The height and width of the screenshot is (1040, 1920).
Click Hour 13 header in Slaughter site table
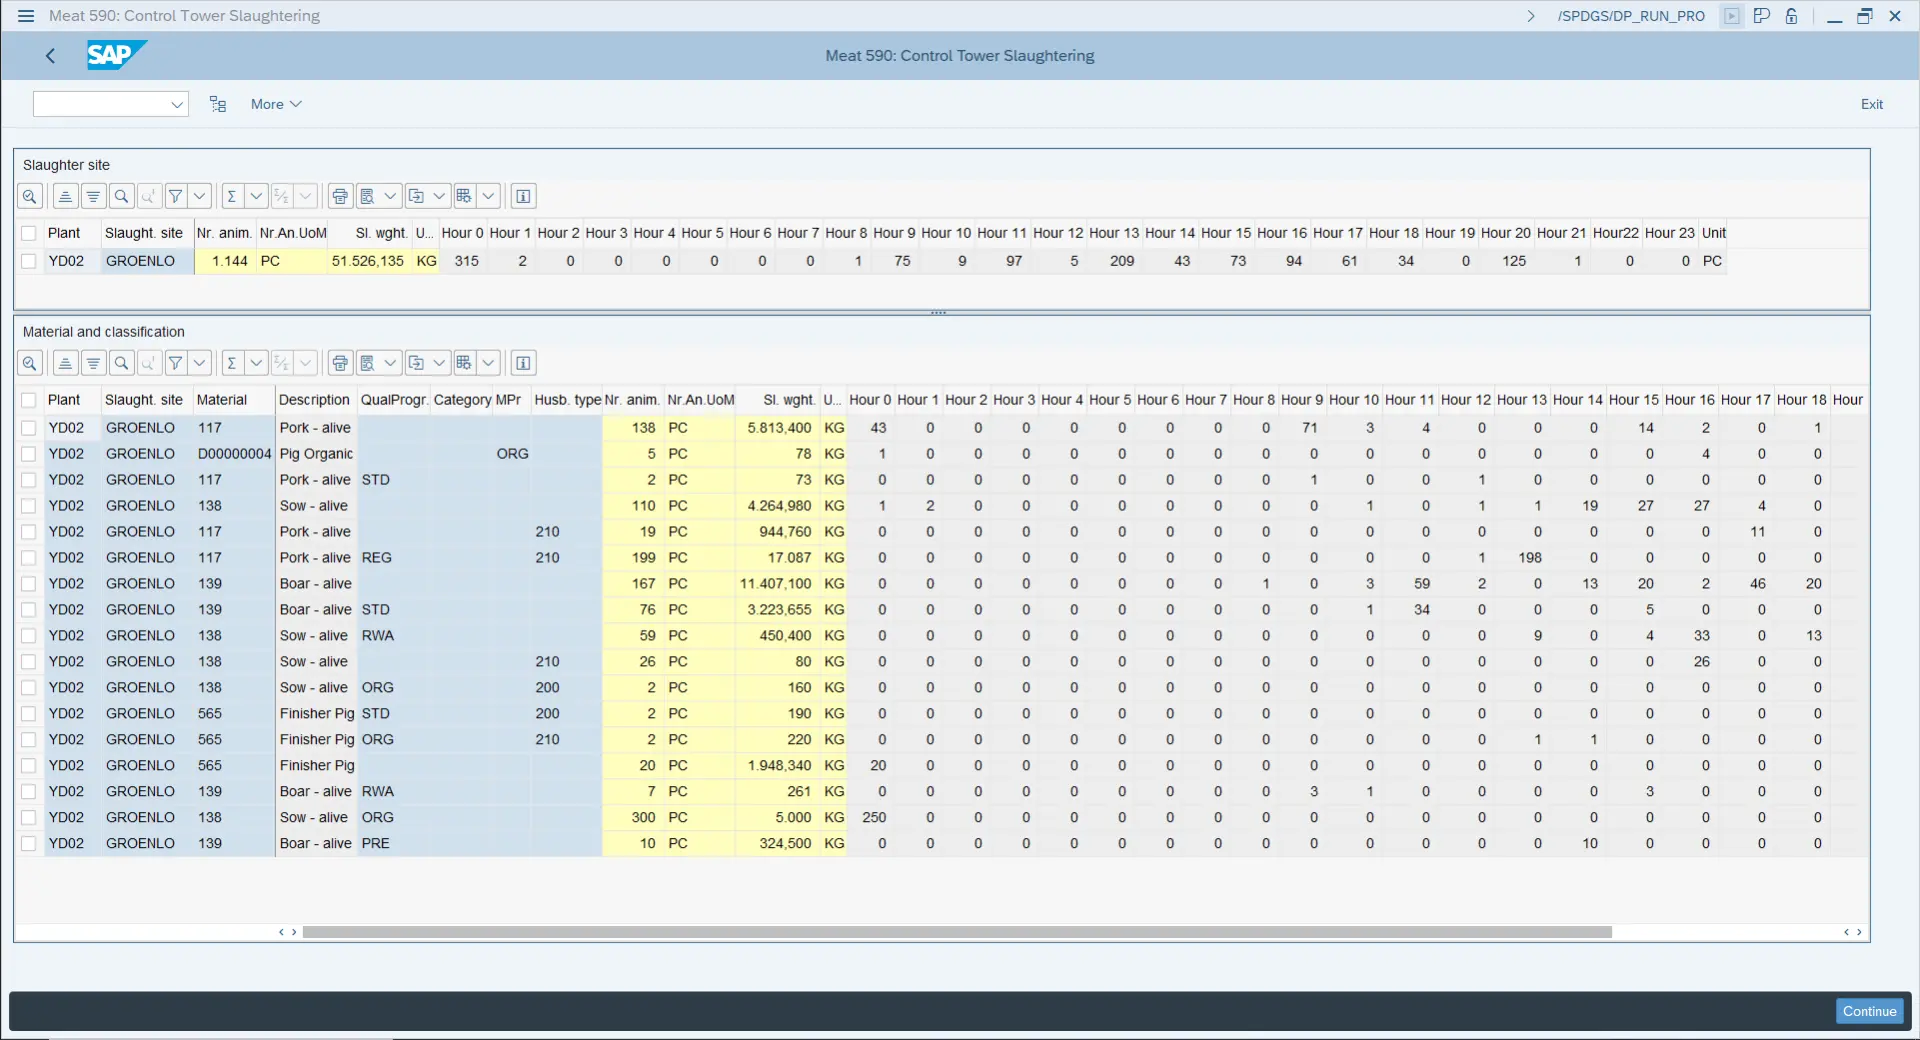(x=1114, y=233)
